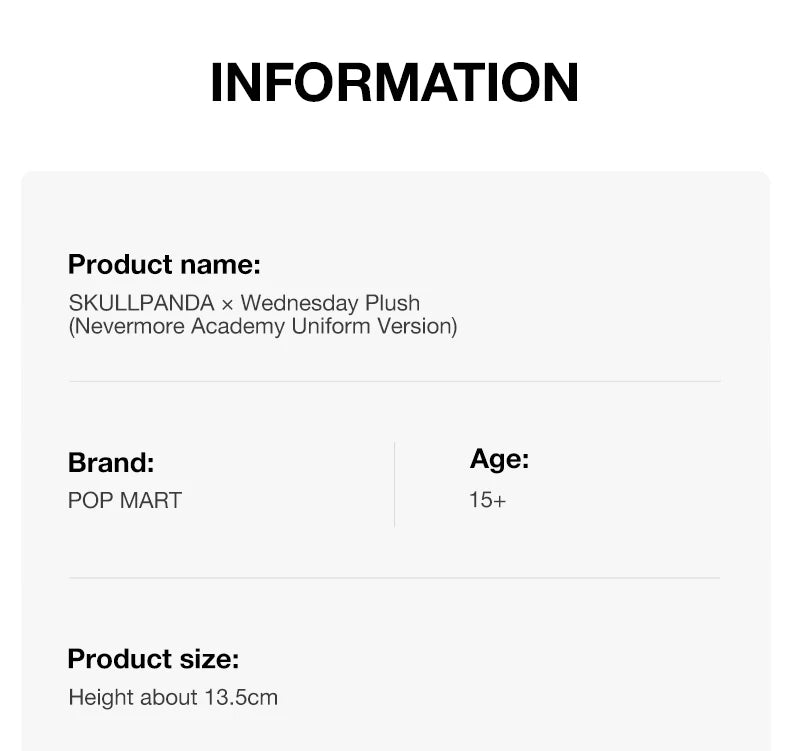
Task: Click the word Wednesday in product name
Action: [x=301, y=303]
